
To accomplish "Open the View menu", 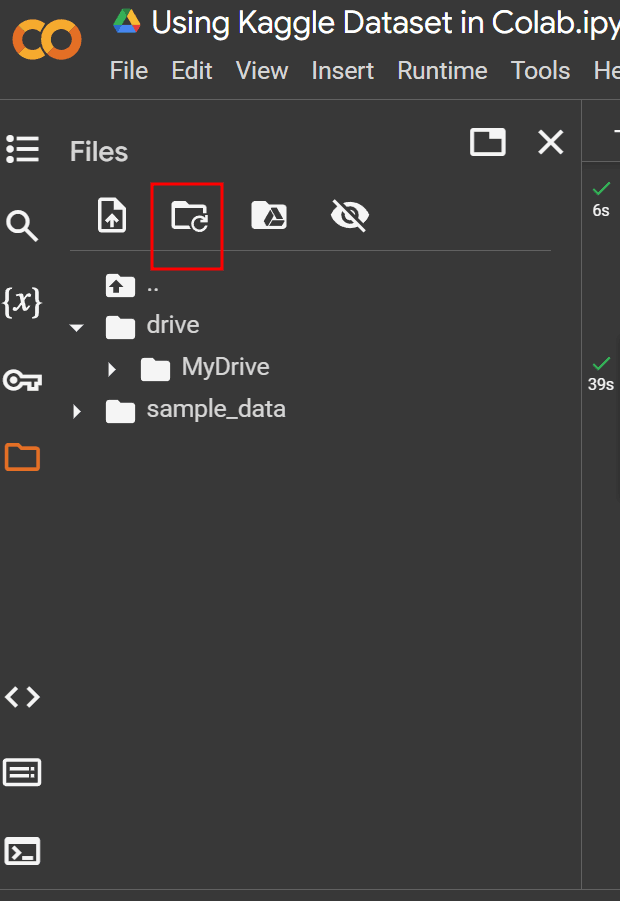I will [262, 71].
